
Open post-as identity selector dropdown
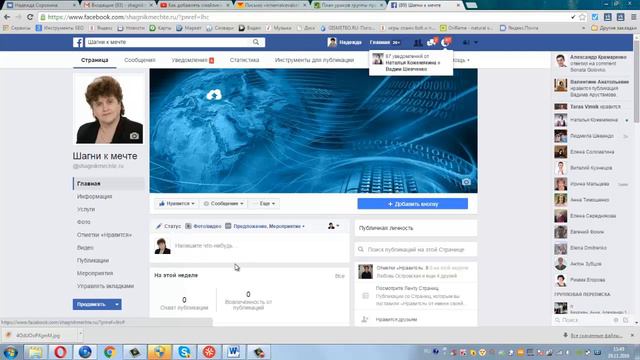(x=333, y=226)
